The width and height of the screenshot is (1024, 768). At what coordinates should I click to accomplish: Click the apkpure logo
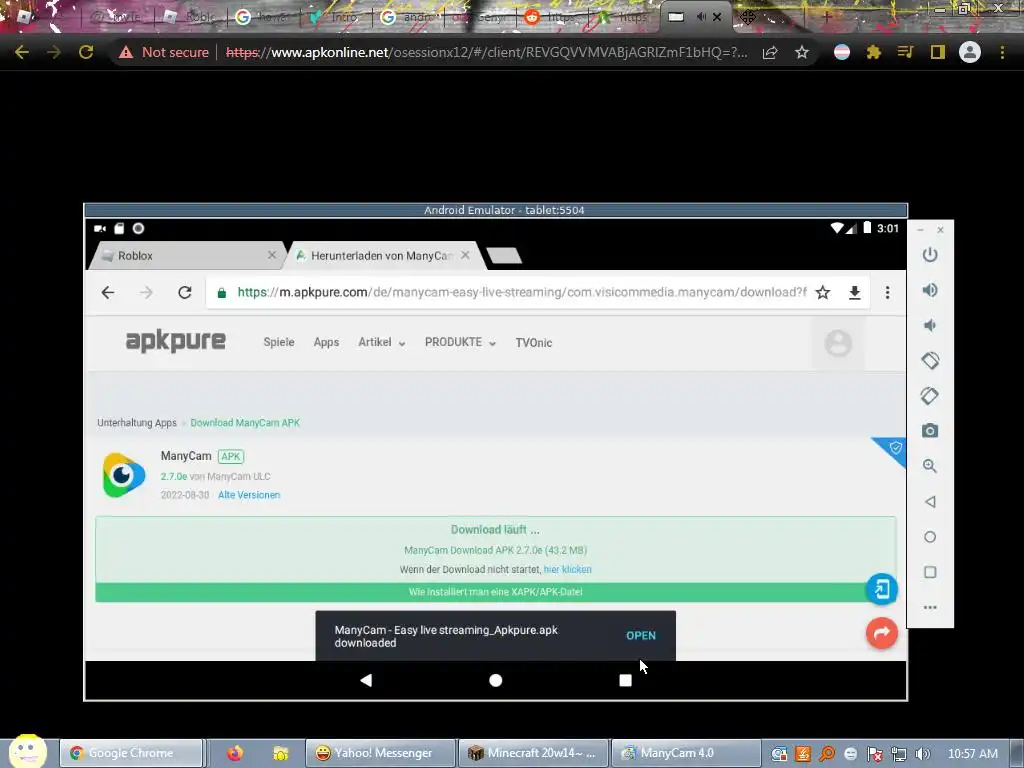coord(176,341)
